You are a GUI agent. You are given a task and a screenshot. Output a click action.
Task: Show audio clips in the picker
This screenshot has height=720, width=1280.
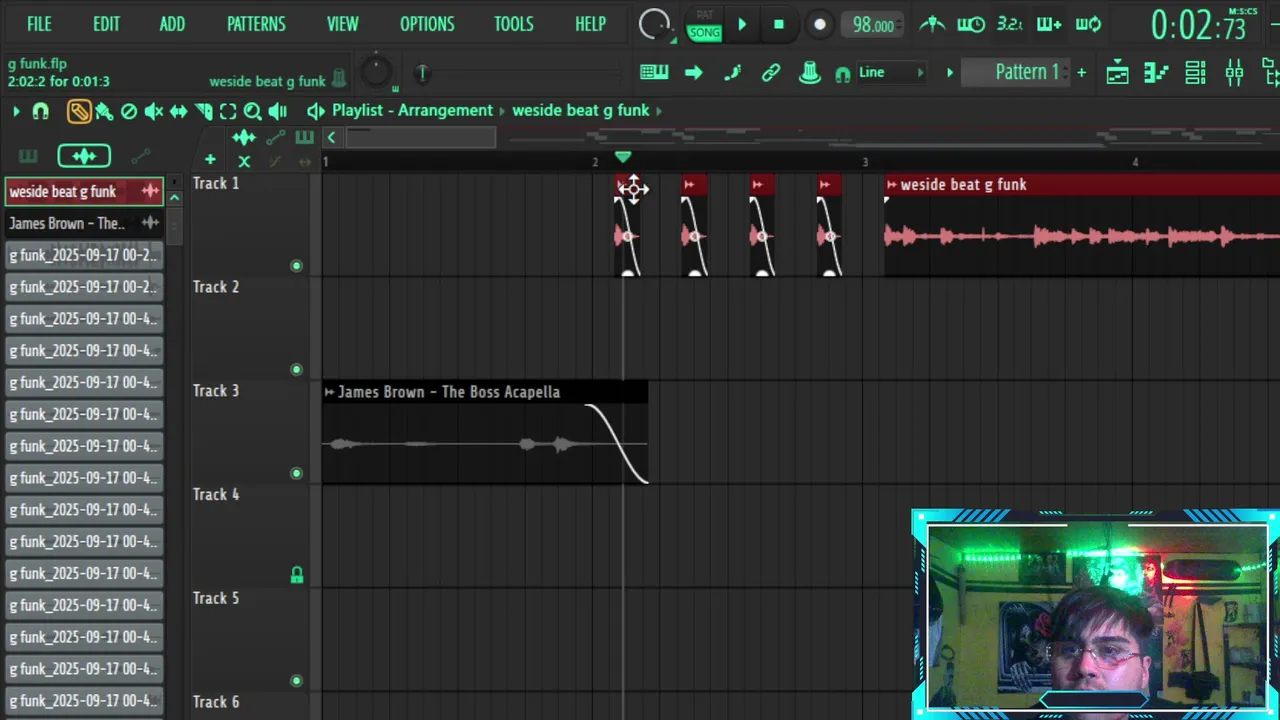(84, 156)
